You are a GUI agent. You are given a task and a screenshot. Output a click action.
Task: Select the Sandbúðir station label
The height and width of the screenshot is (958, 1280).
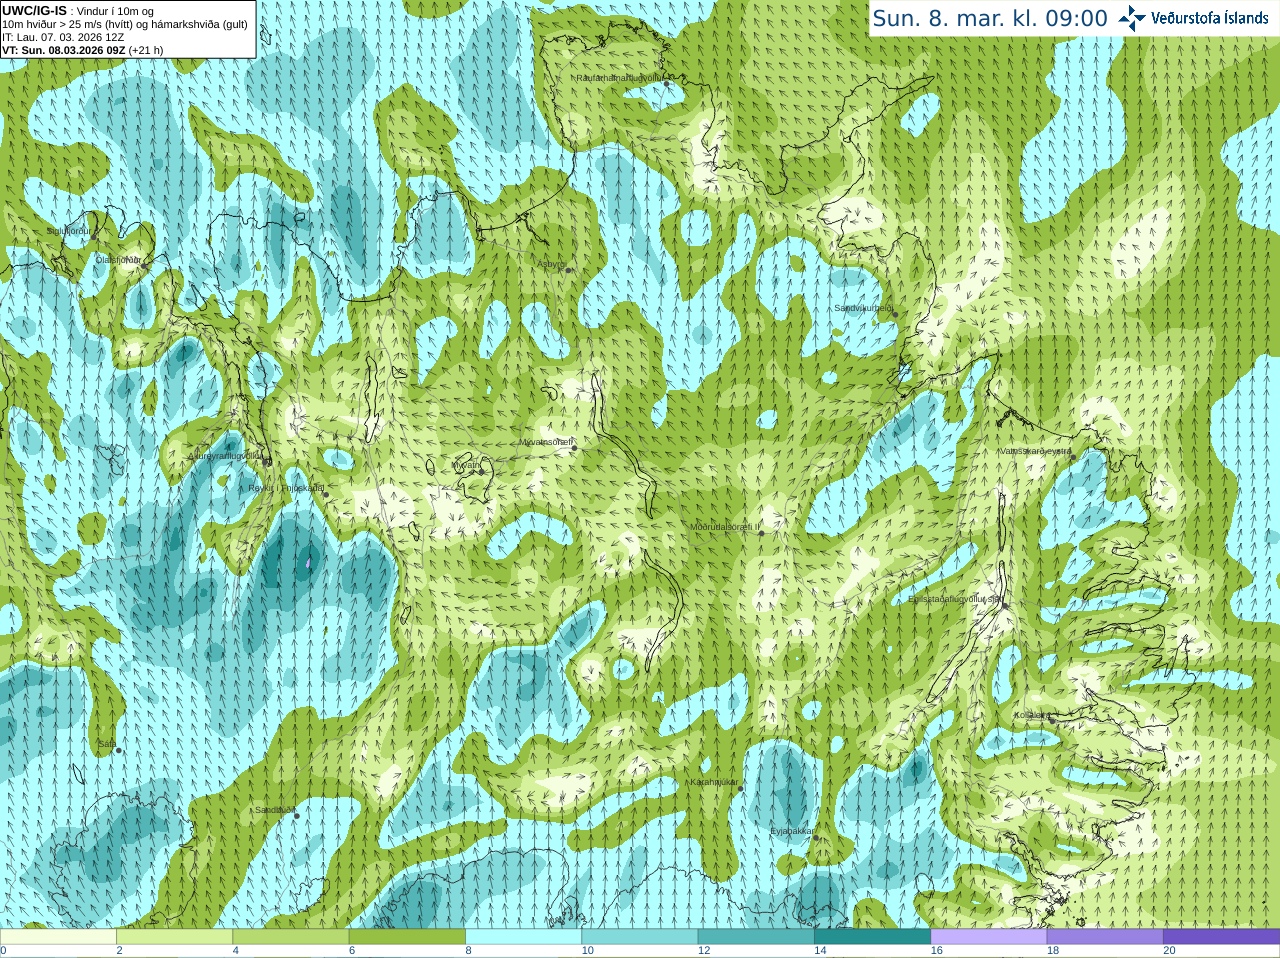(274, 810)
